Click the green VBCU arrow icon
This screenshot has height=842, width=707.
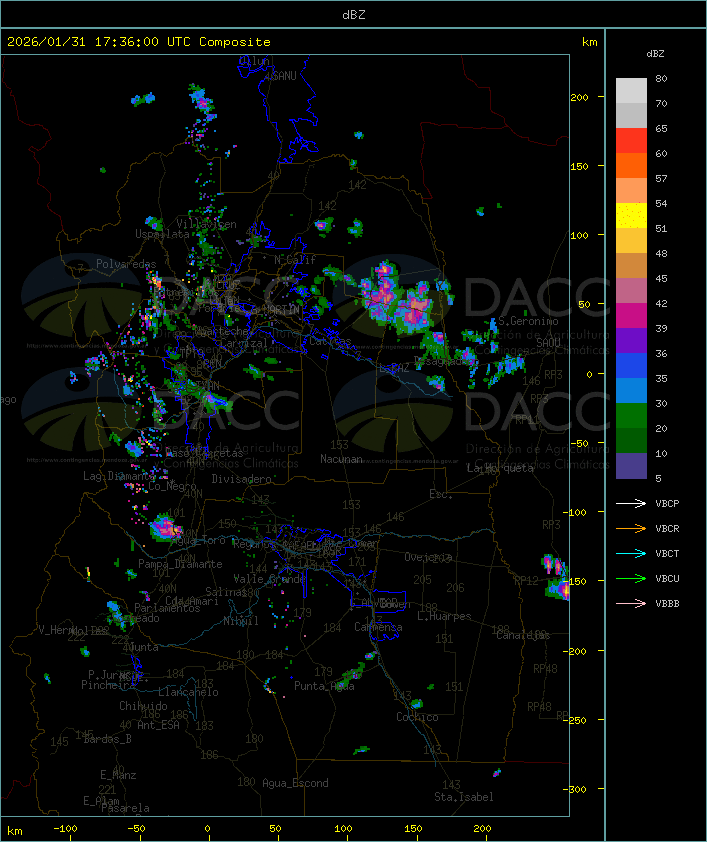(631, 578)
